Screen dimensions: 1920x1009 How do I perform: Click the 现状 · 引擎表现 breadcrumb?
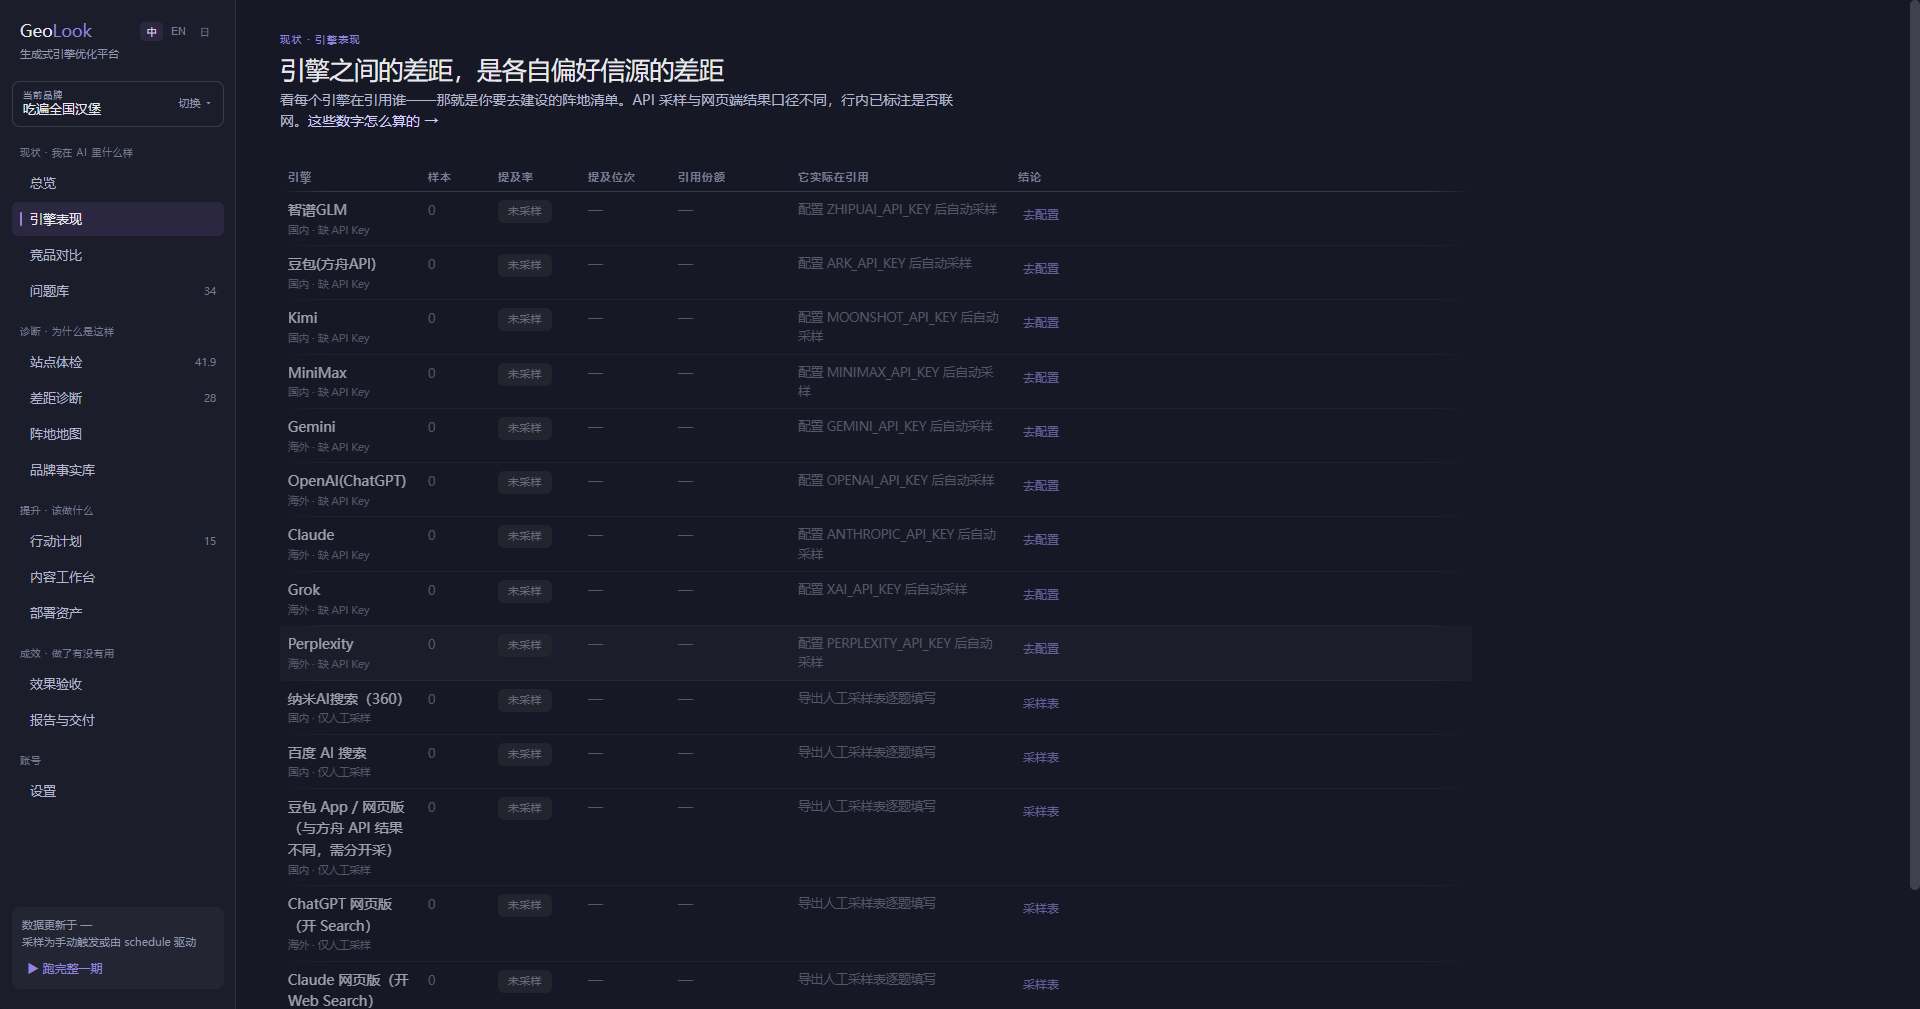tap(319, 40)
